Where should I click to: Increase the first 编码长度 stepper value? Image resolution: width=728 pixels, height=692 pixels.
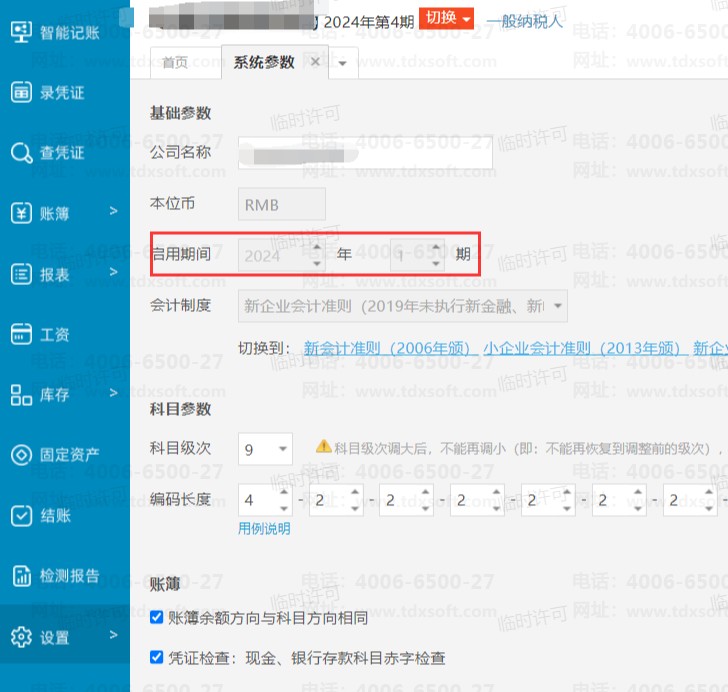click(x=283, y=492)
